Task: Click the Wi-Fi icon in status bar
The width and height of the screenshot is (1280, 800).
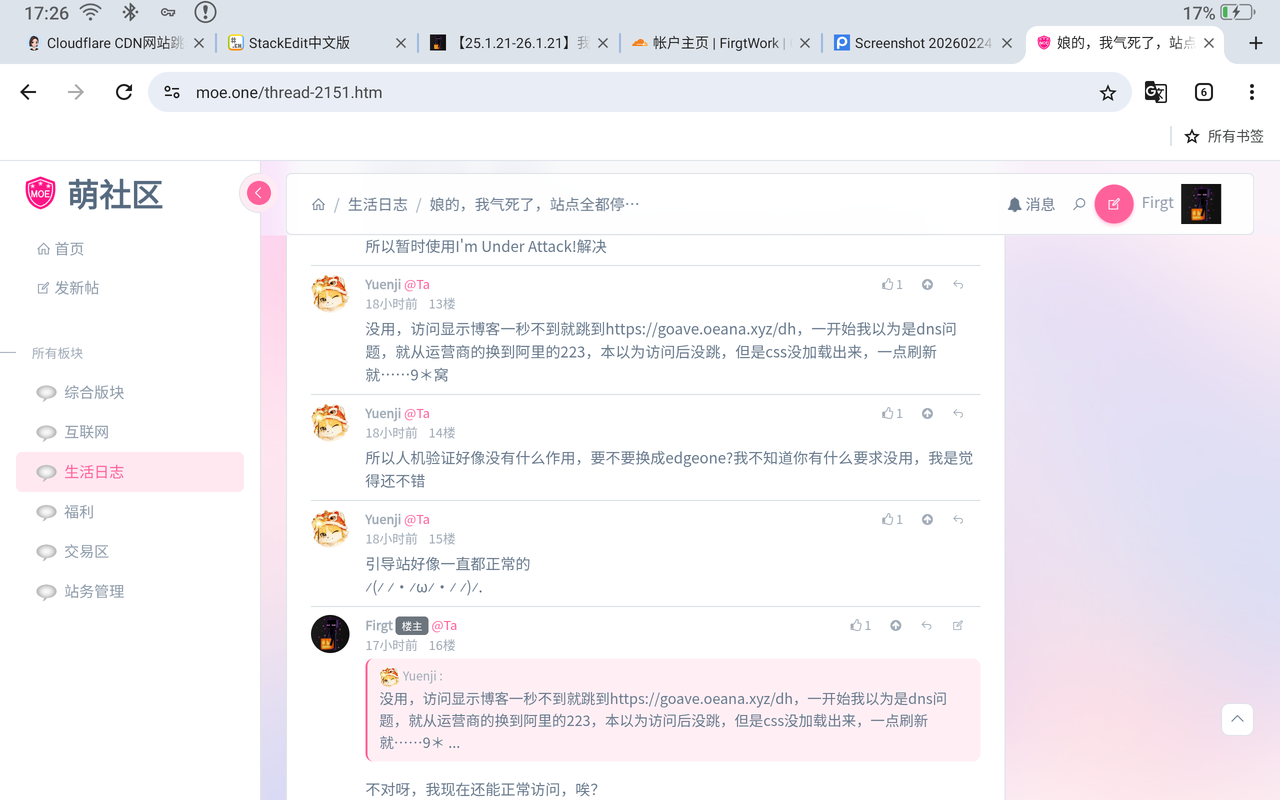Action: click(90, 13)
